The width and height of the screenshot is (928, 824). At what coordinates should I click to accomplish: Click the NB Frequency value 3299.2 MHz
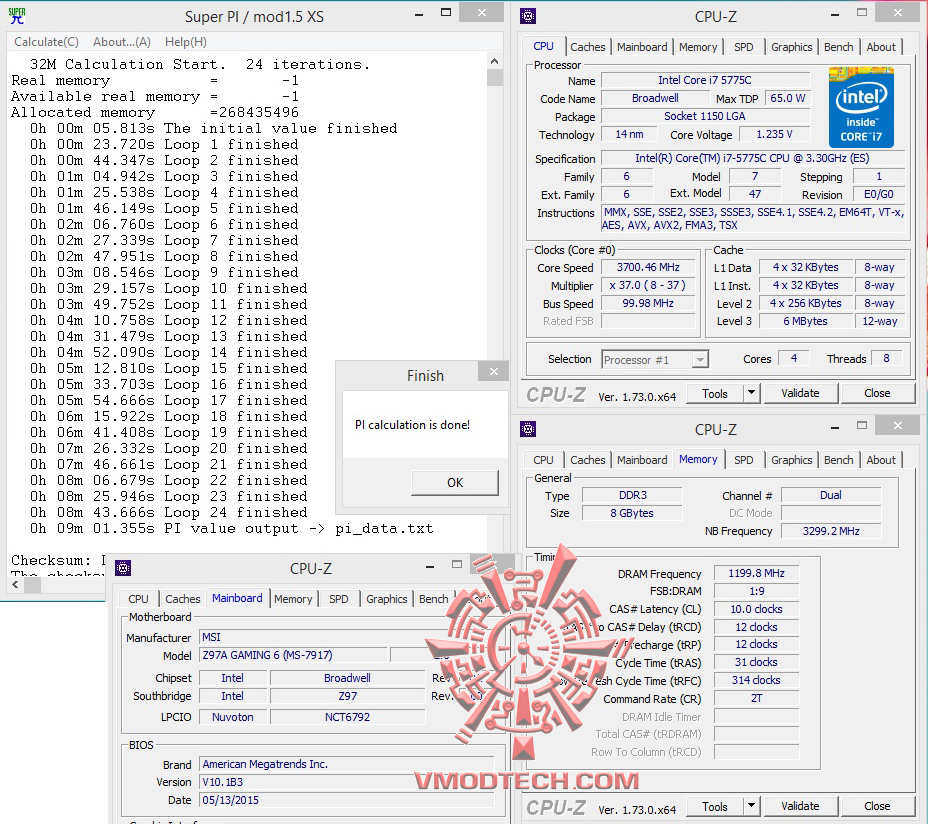[x=831, y=531]
